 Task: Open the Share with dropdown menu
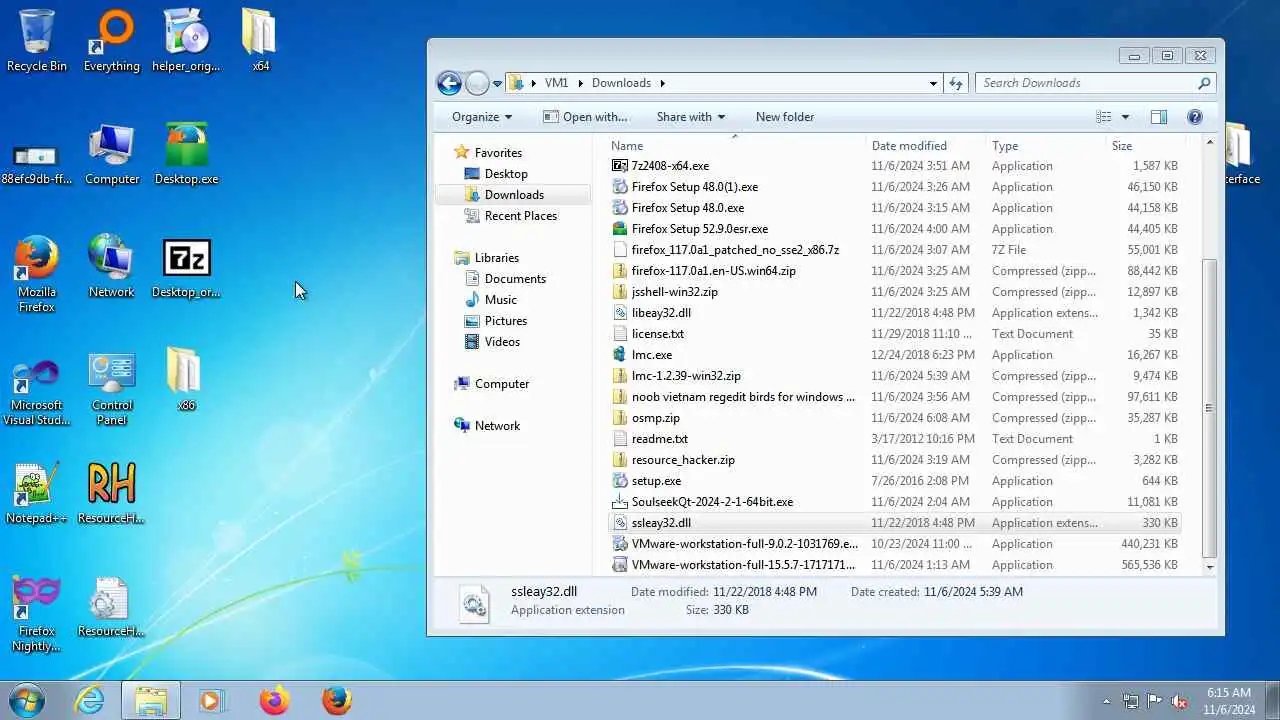691,117
